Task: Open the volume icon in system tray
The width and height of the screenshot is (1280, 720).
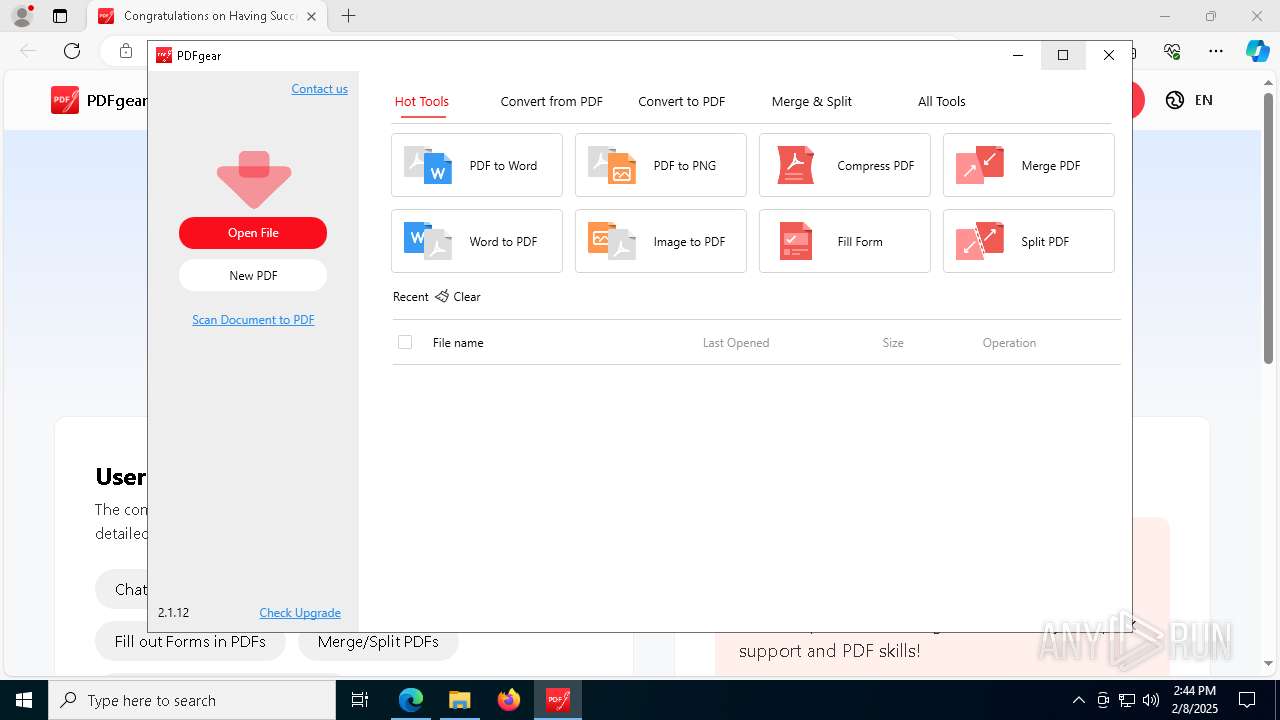Action: [1150, 700]
